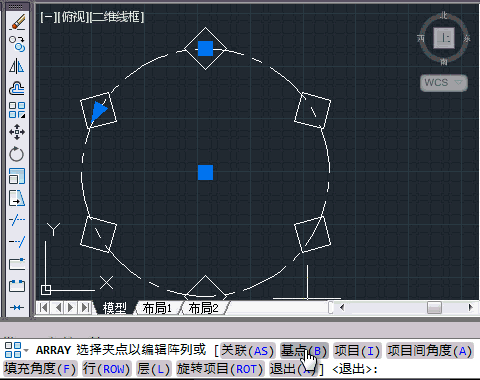Image resolution: width=480 pixels, height=380 pixels.
Task: Choose the Break at Point tool
Action: click(x=17, y=264)
